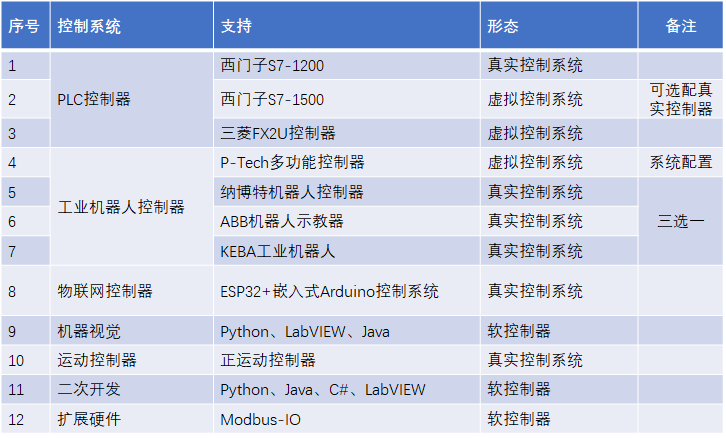Select the P-Tech多功能控制器 cell
The height and width of the screenshot is (438, 726).
(347, 162)
